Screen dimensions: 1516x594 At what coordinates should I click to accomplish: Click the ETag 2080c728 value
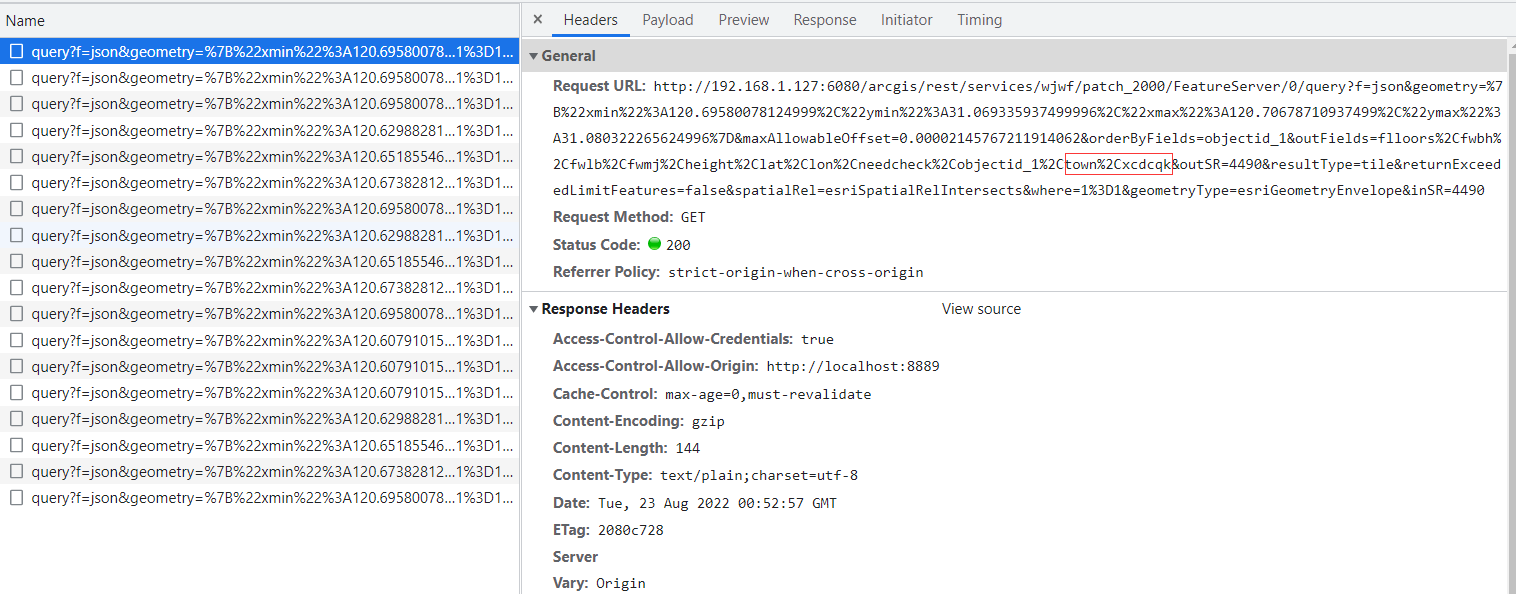click(631, 530)
